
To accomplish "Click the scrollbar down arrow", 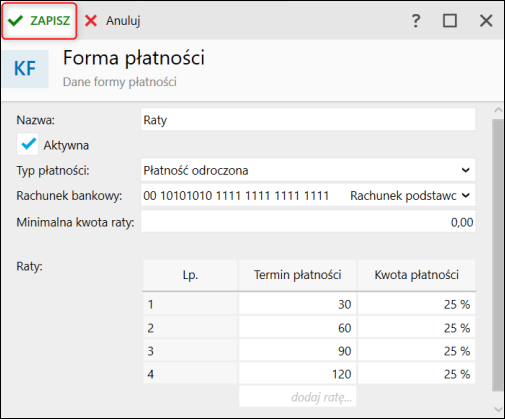I will pyautogui.click(x=498, y=409).
